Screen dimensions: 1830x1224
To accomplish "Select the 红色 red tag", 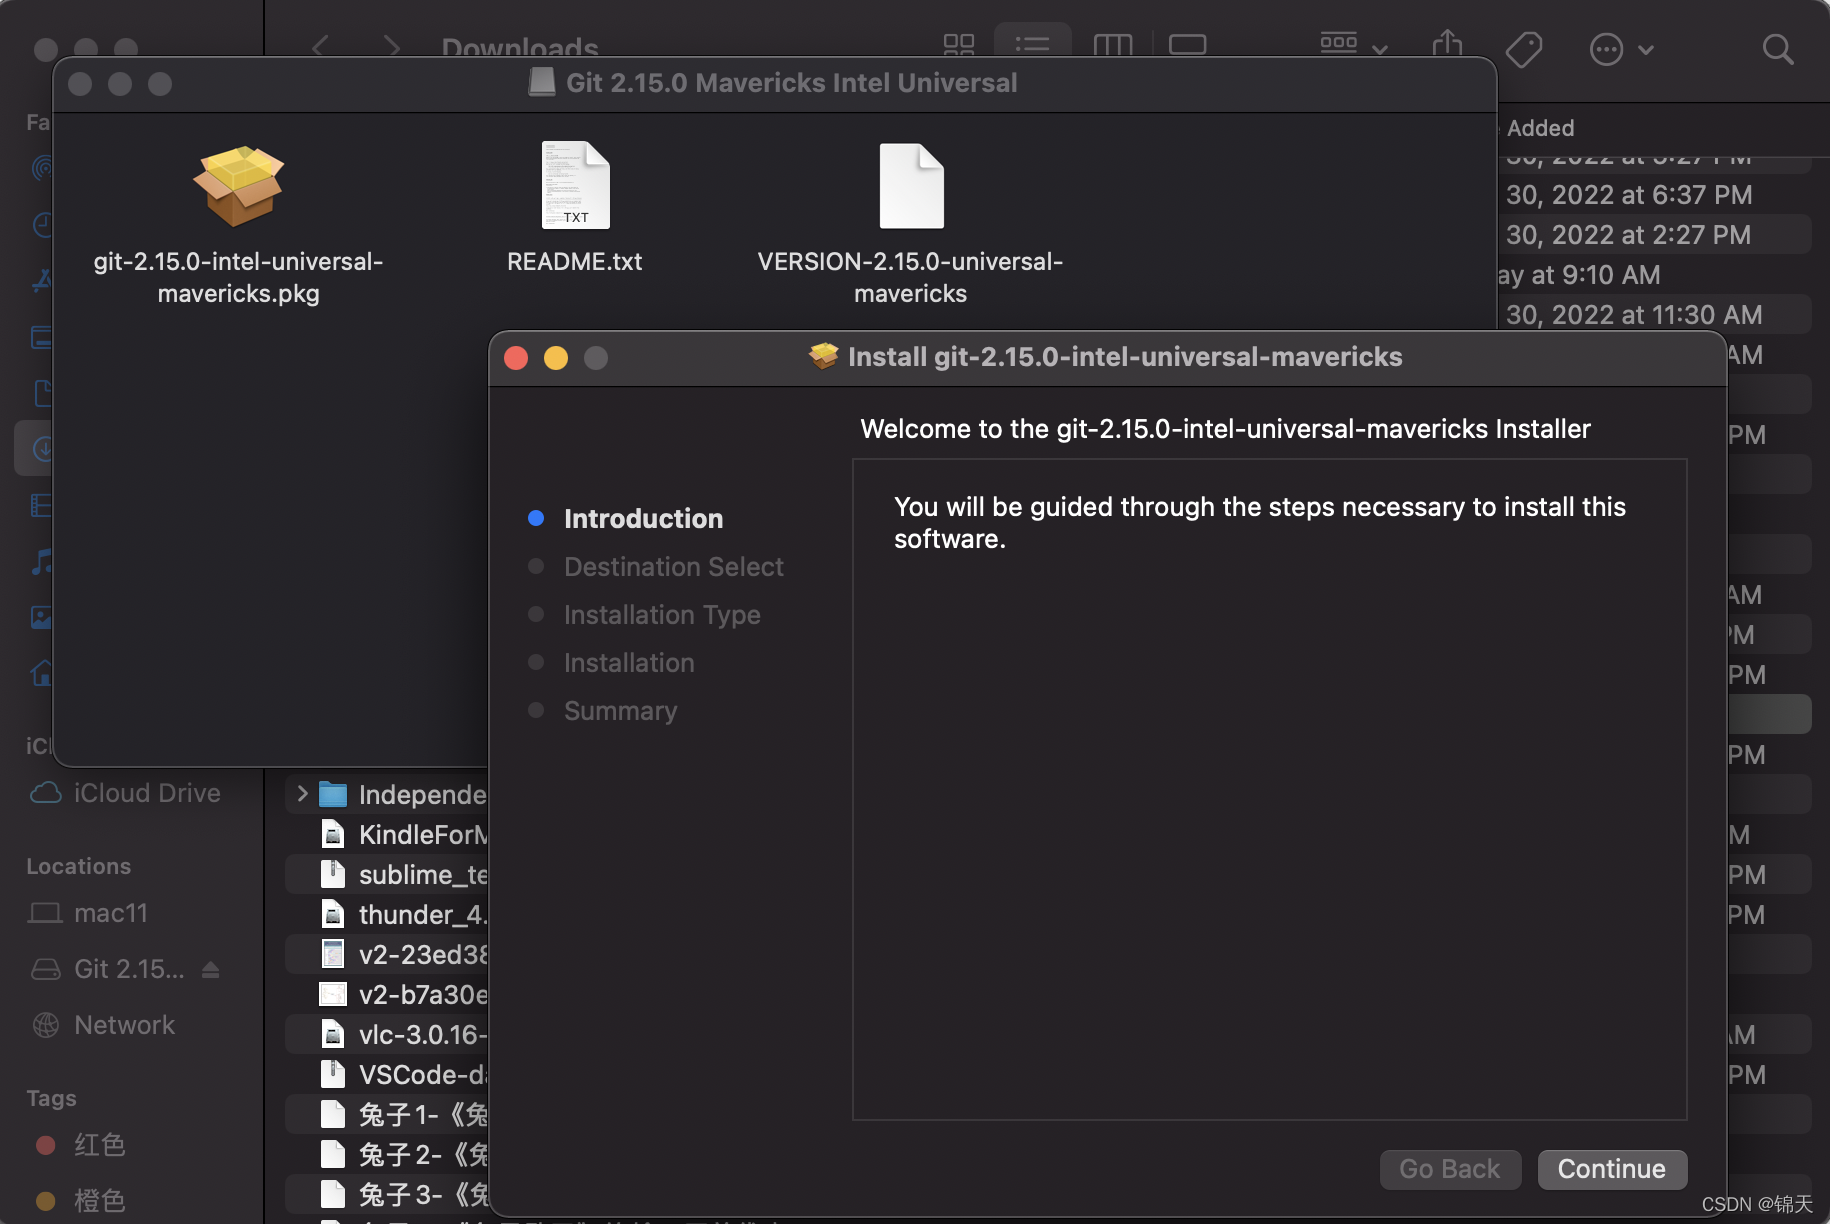I will pos(80,1145).
